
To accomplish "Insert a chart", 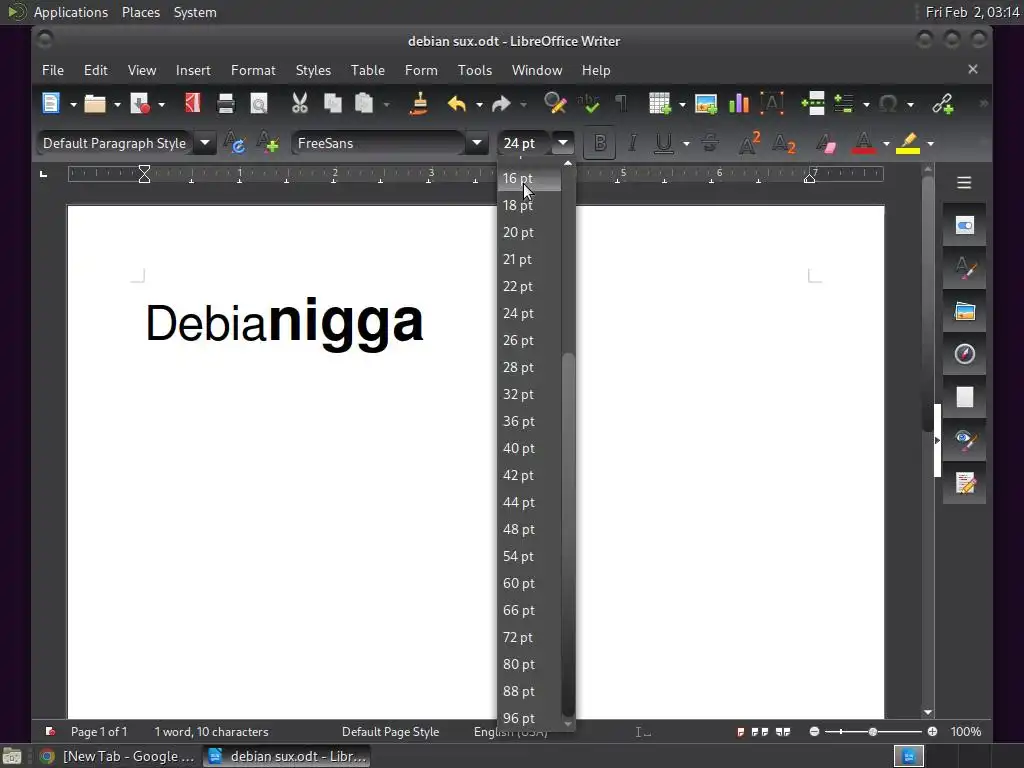I will [x=739, y=103].
